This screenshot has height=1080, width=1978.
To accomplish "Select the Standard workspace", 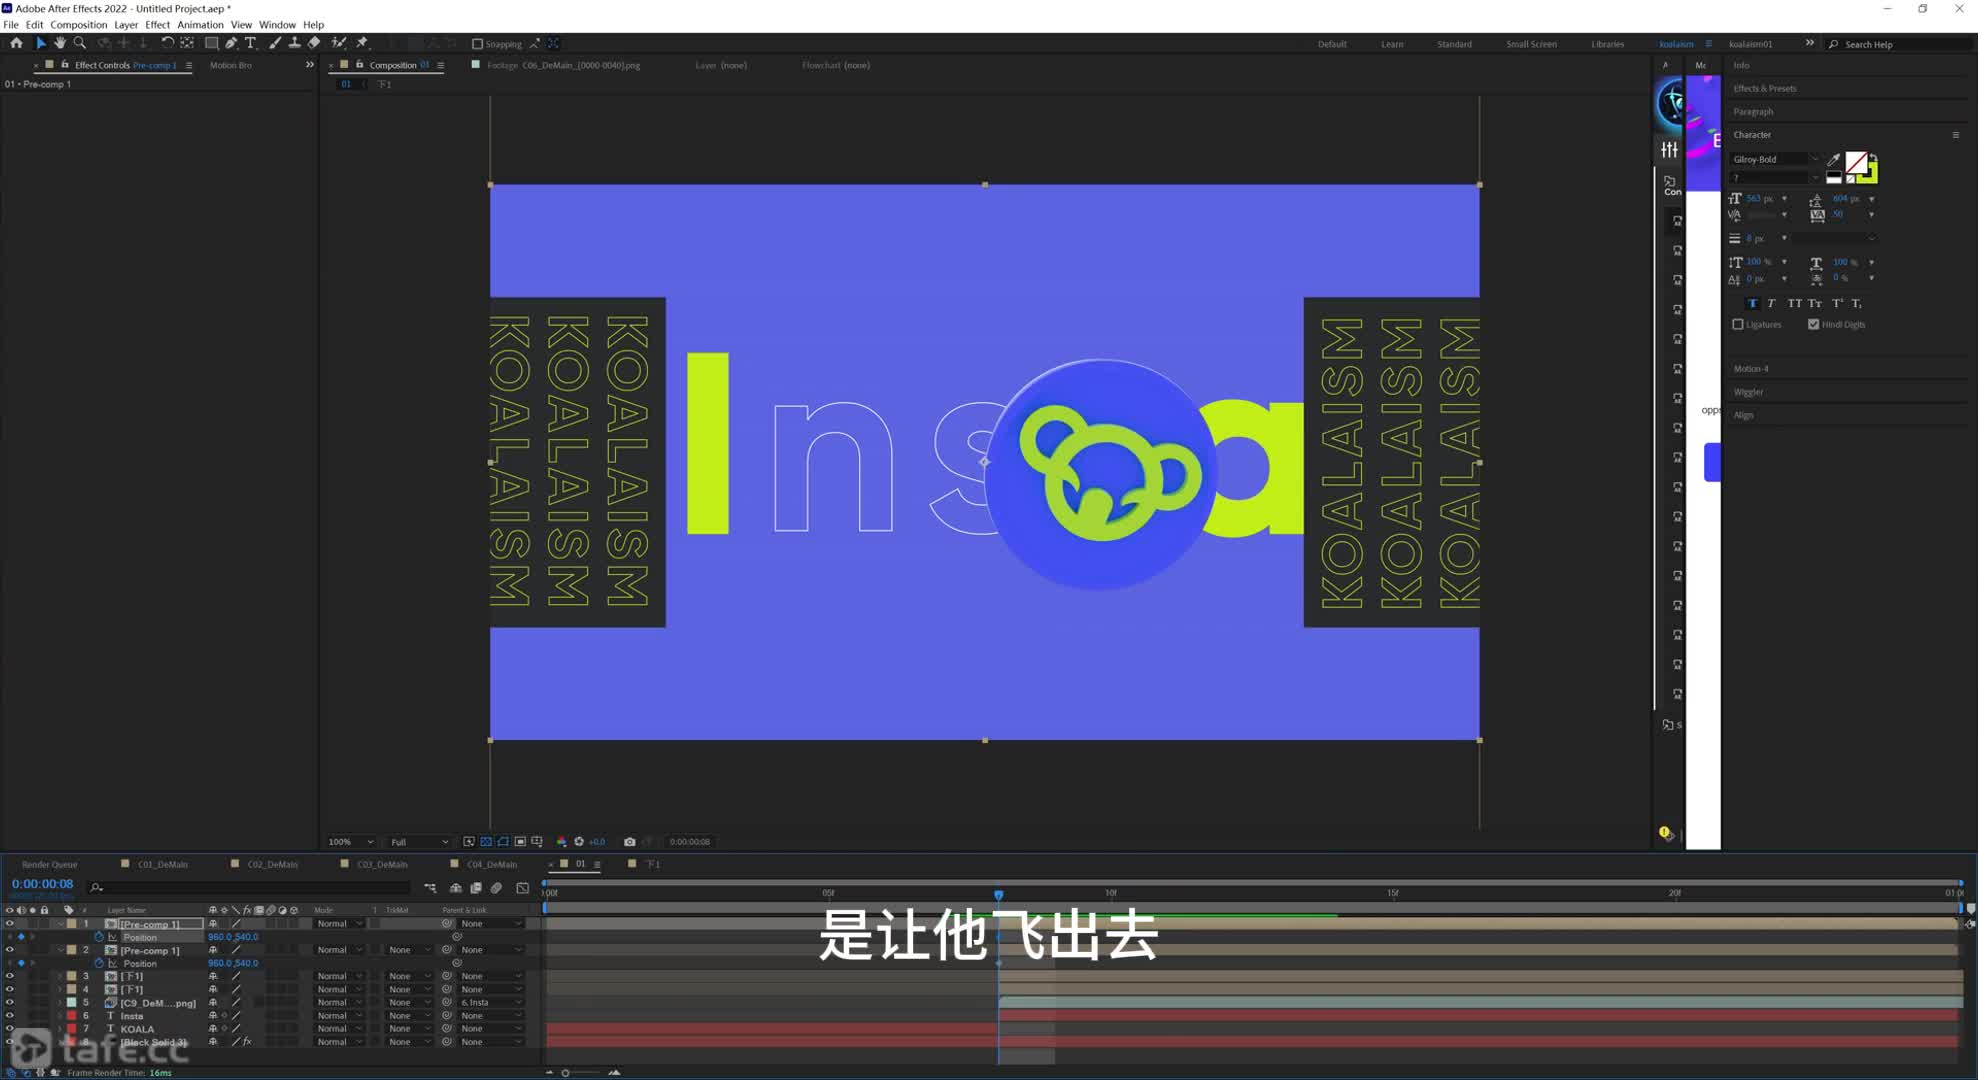I will 1454,44.
